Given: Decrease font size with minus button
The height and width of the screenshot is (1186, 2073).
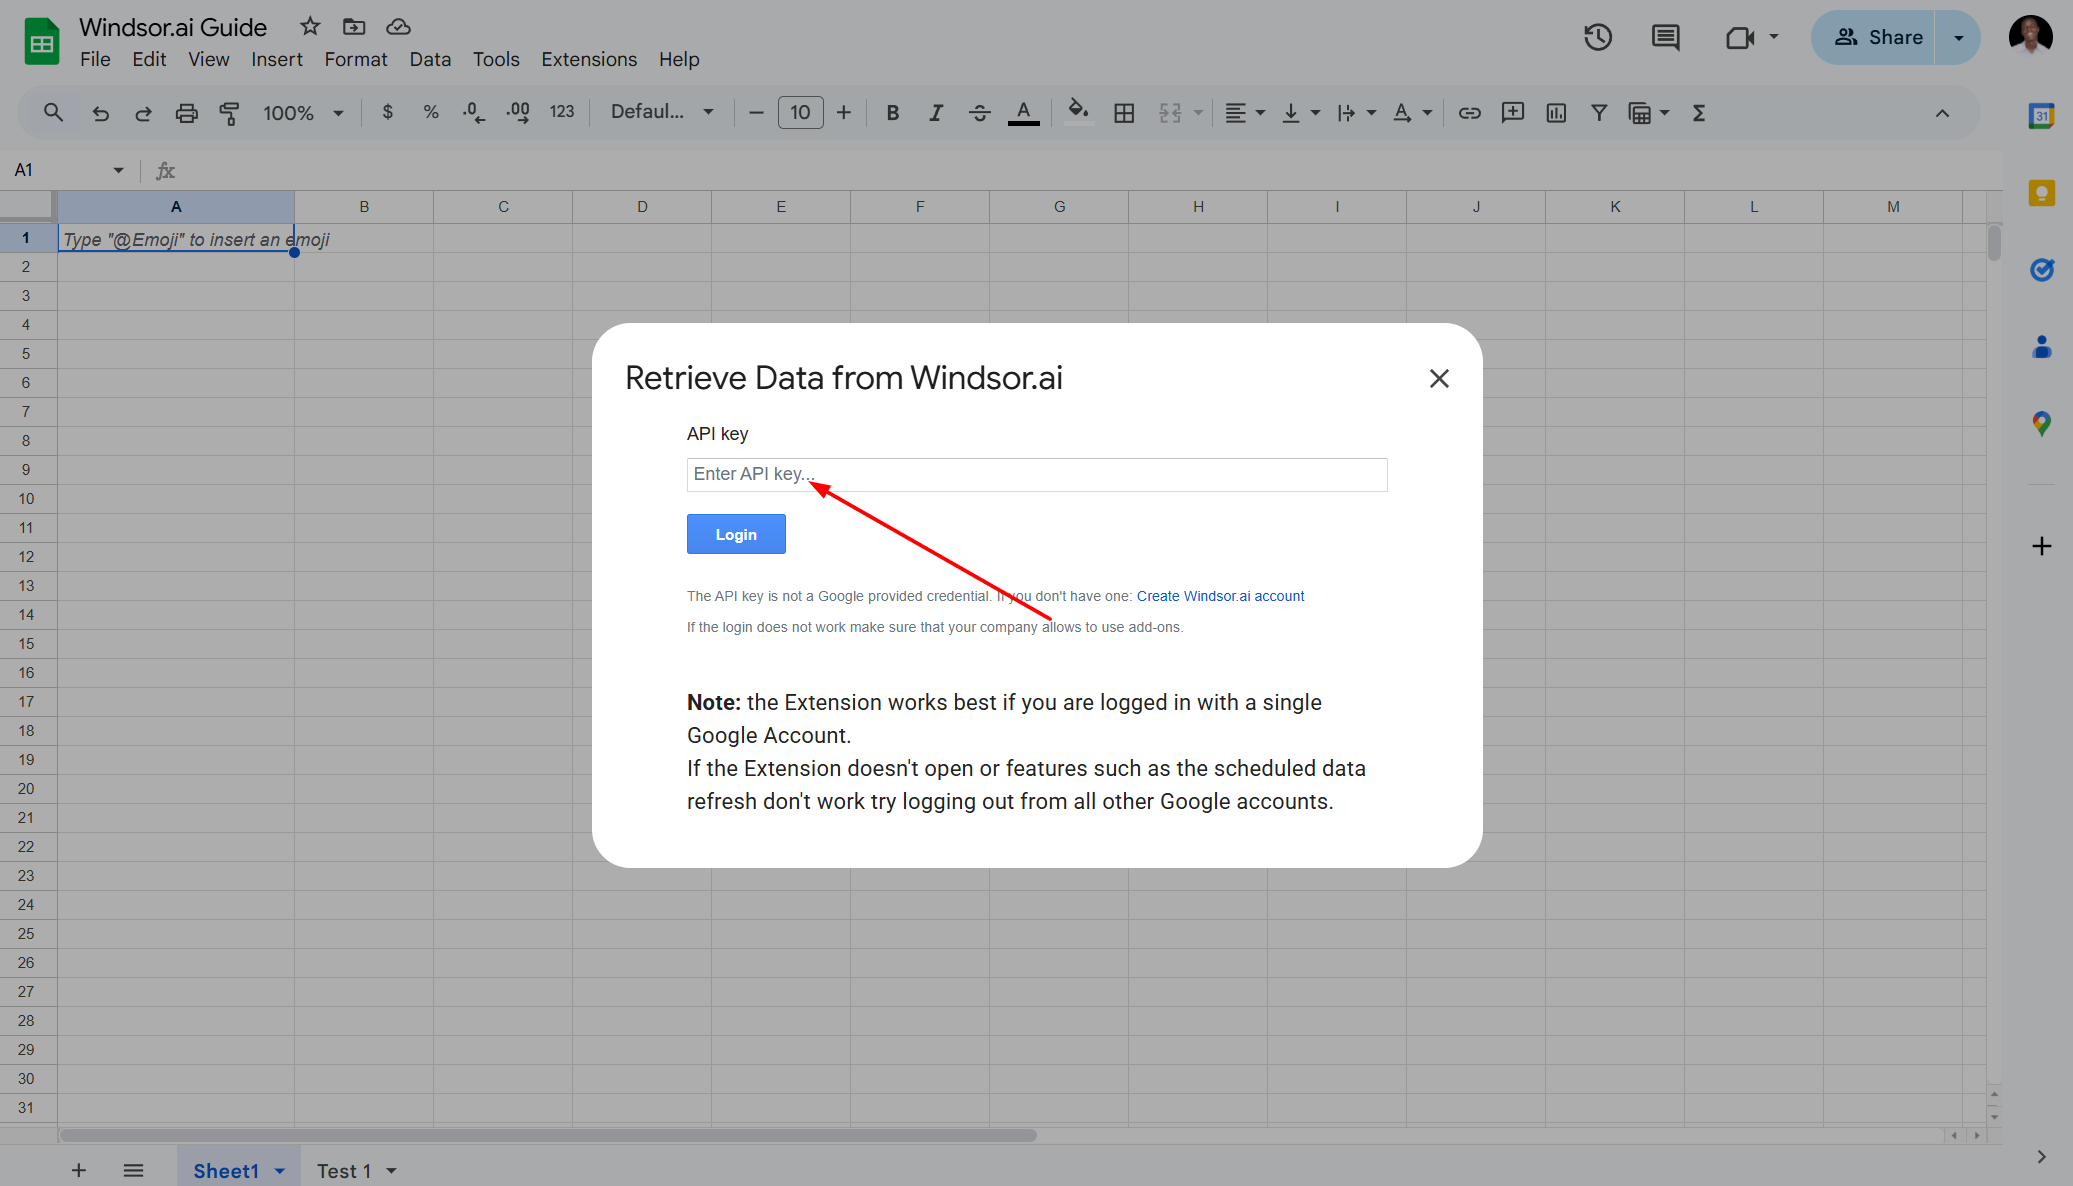Looking at the screenshot, I should coord(756,113).
